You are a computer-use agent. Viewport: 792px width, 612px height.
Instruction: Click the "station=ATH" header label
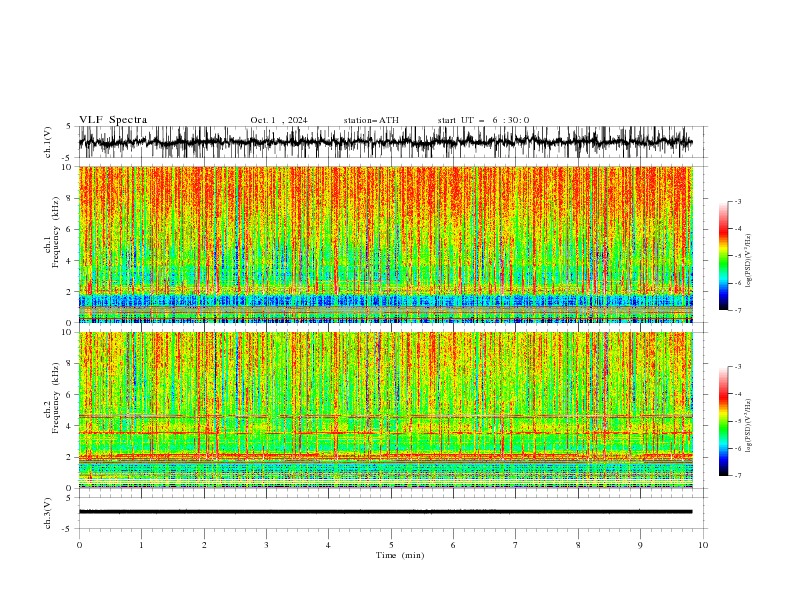click(x=371, y=120)
